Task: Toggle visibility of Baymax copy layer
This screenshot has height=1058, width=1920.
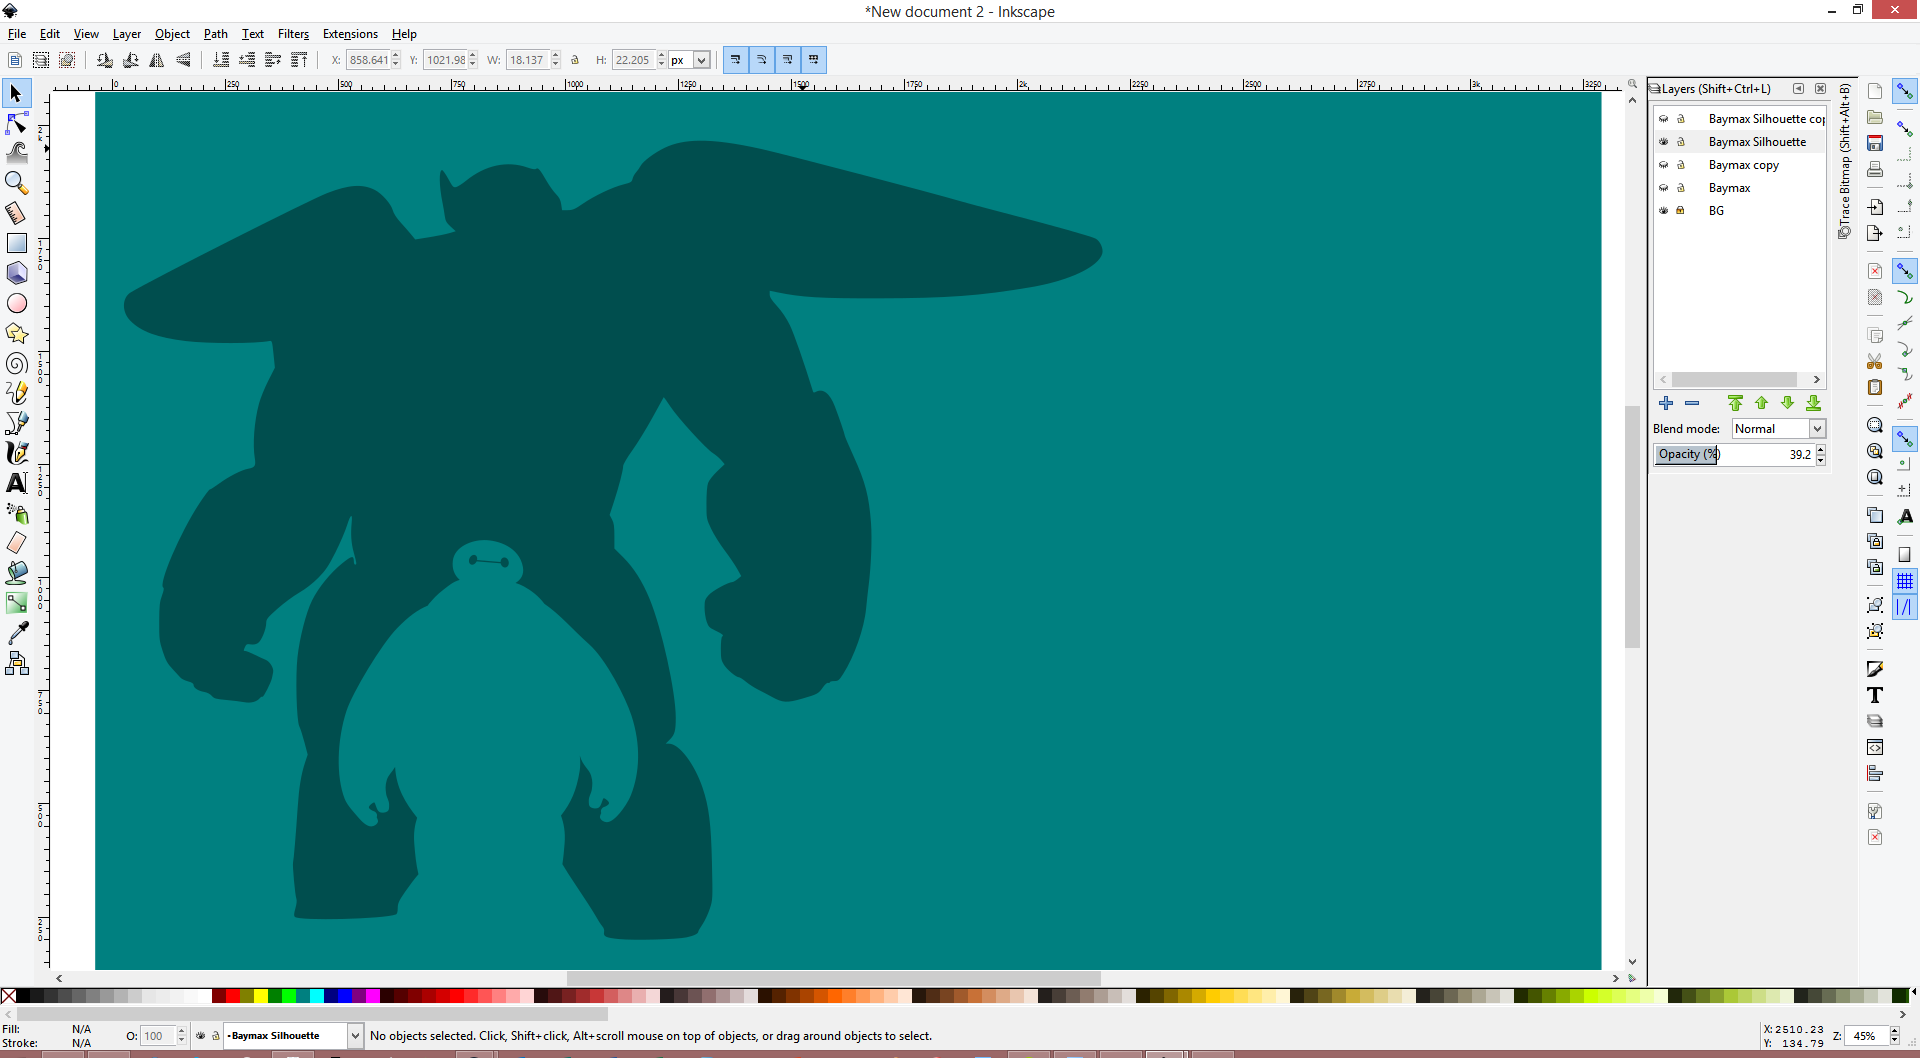Action: (1664, 165)
